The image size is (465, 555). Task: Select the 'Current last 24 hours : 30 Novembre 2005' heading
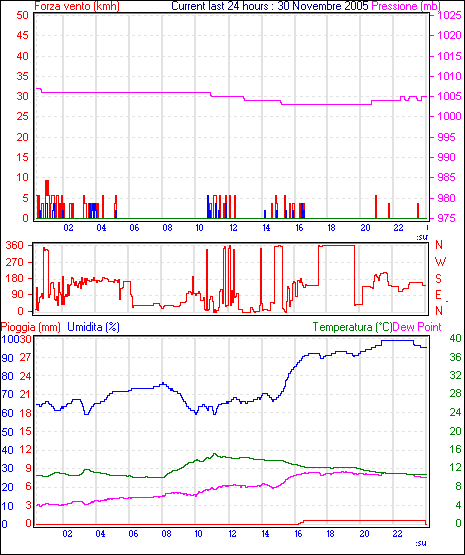pyautogui.click(x=270, y=6)
